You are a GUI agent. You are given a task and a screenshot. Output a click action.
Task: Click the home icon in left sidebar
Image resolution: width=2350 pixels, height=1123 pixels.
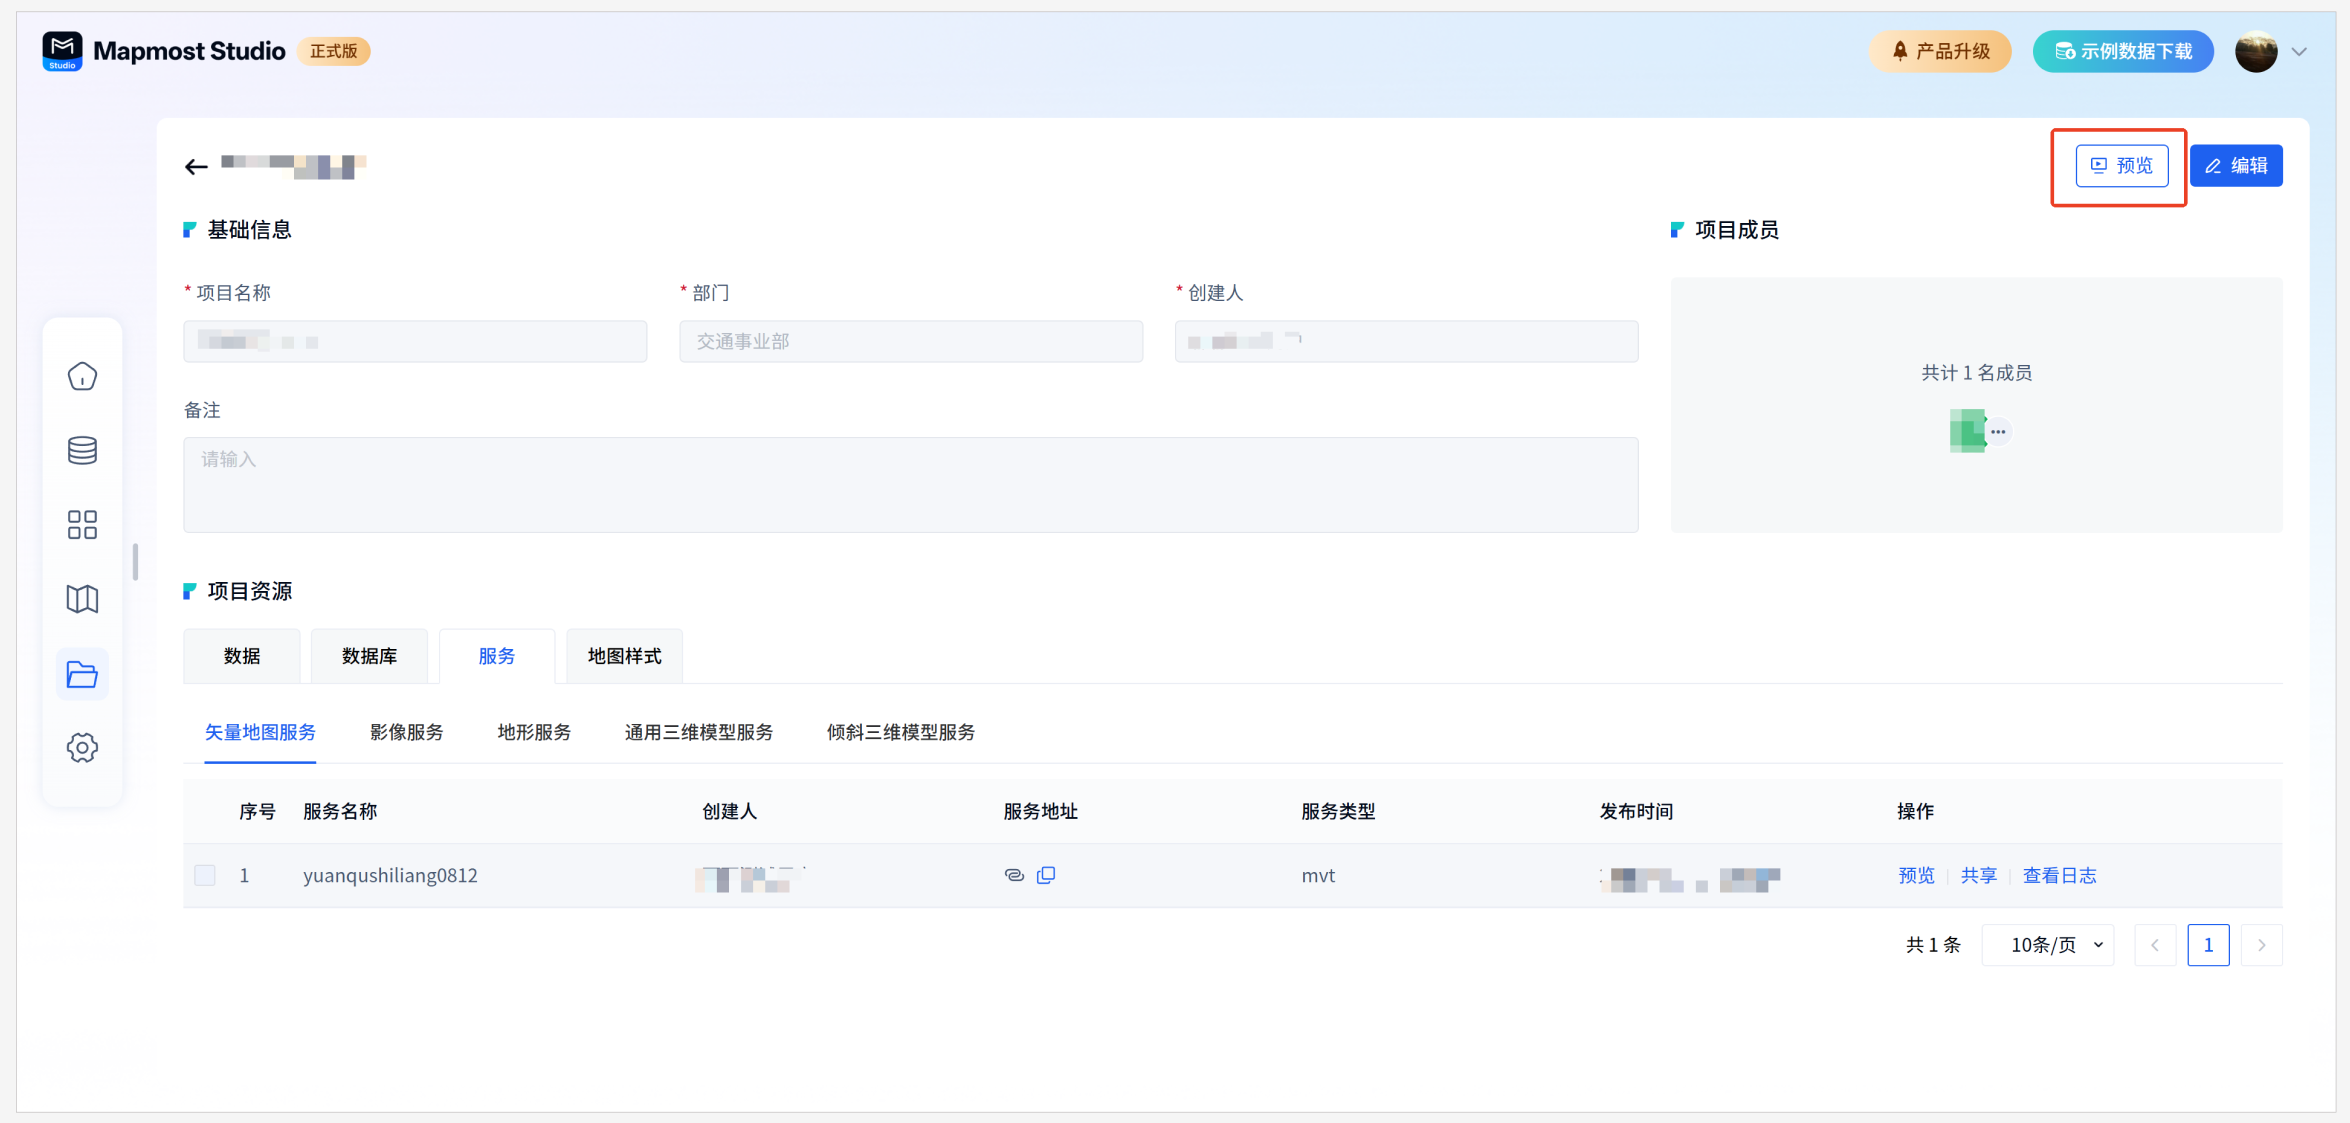click(x=82, y=376)
